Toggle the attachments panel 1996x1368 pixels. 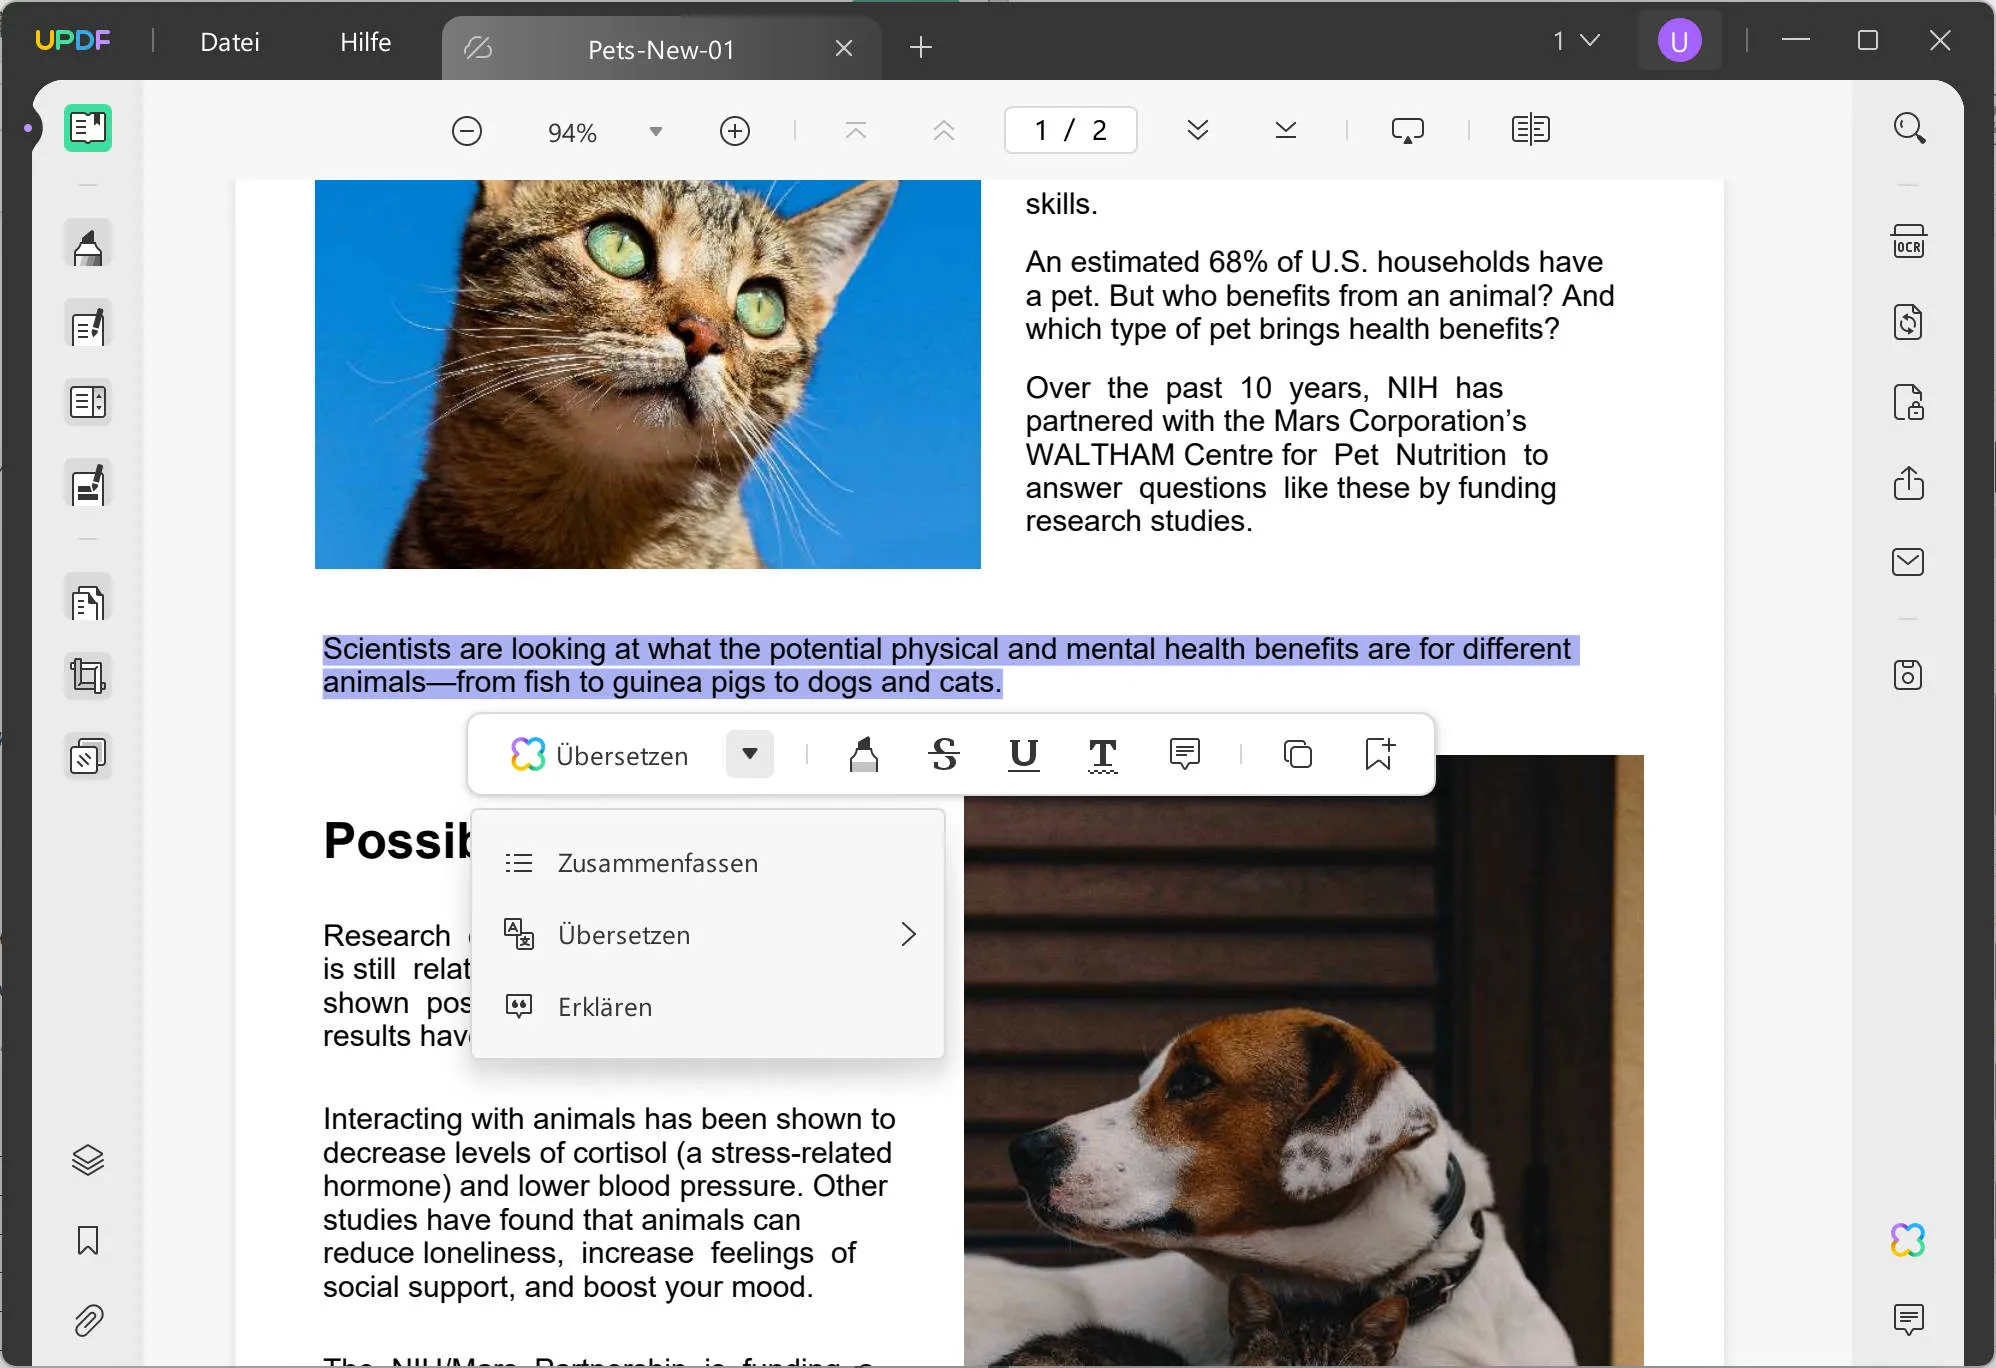[88, 1320]
